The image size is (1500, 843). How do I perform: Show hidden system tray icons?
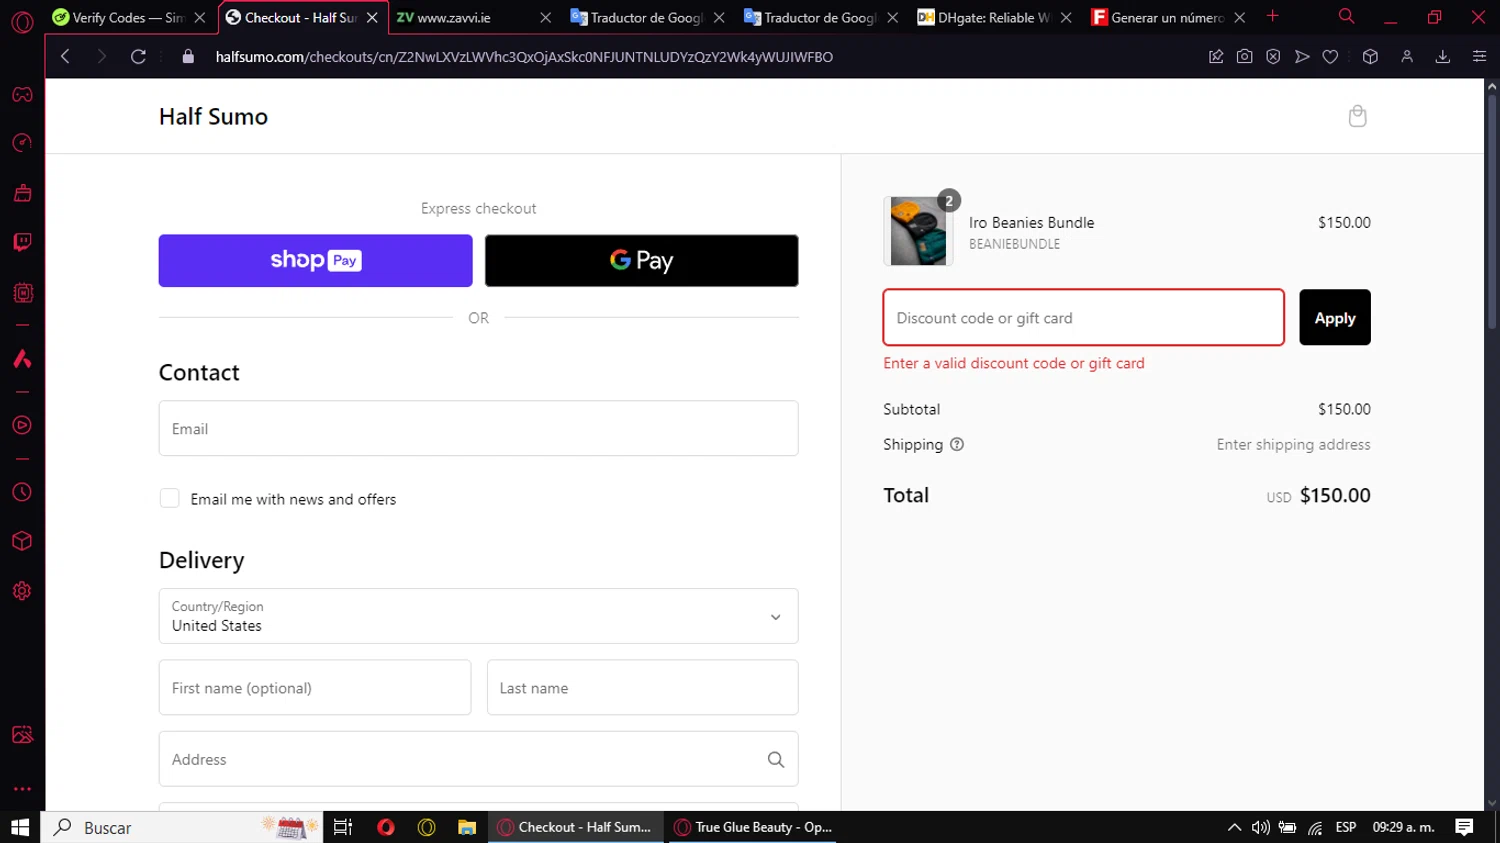tap(1234, 827)
